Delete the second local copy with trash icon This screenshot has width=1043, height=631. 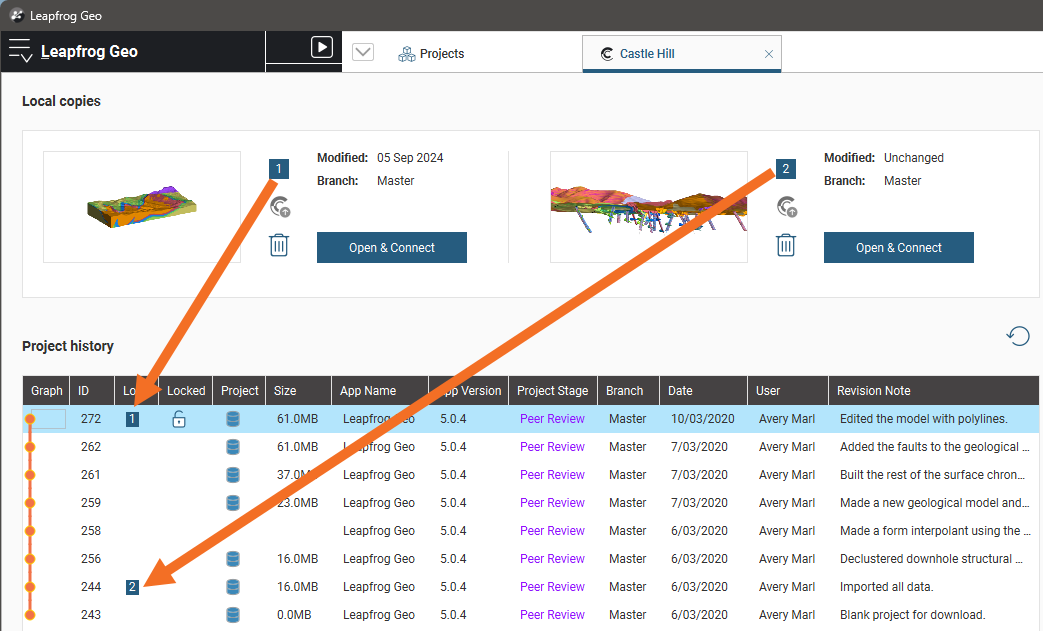click(x=786, y=245)
